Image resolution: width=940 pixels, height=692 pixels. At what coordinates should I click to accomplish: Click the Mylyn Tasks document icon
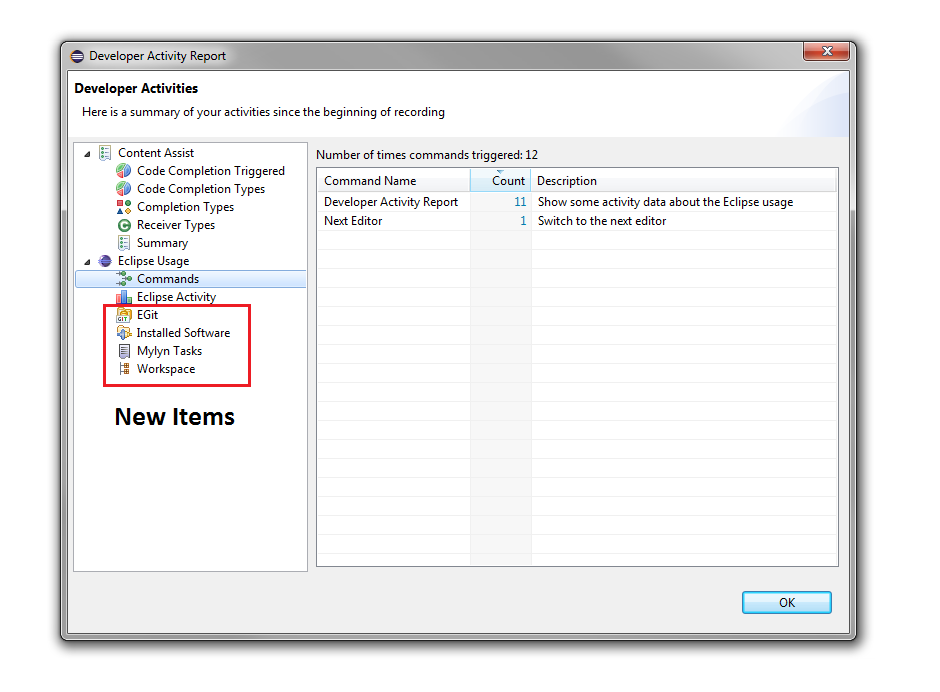click(x=124, y=351)
